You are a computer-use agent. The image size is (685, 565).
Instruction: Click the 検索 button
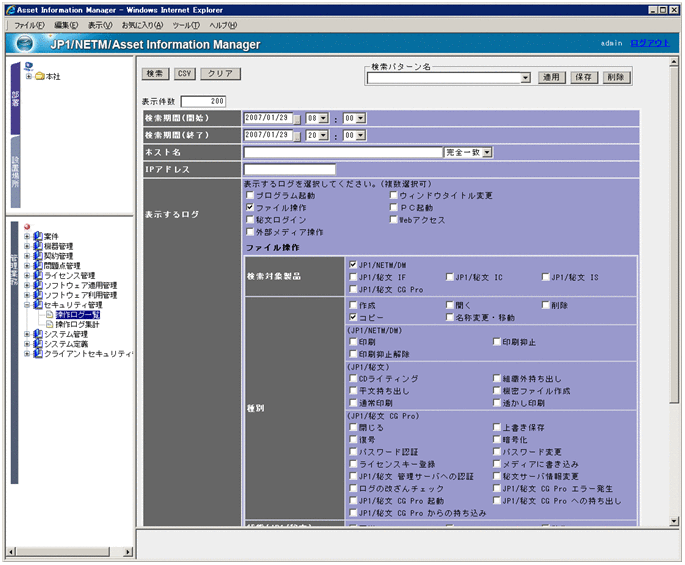(x=155, y=73)
